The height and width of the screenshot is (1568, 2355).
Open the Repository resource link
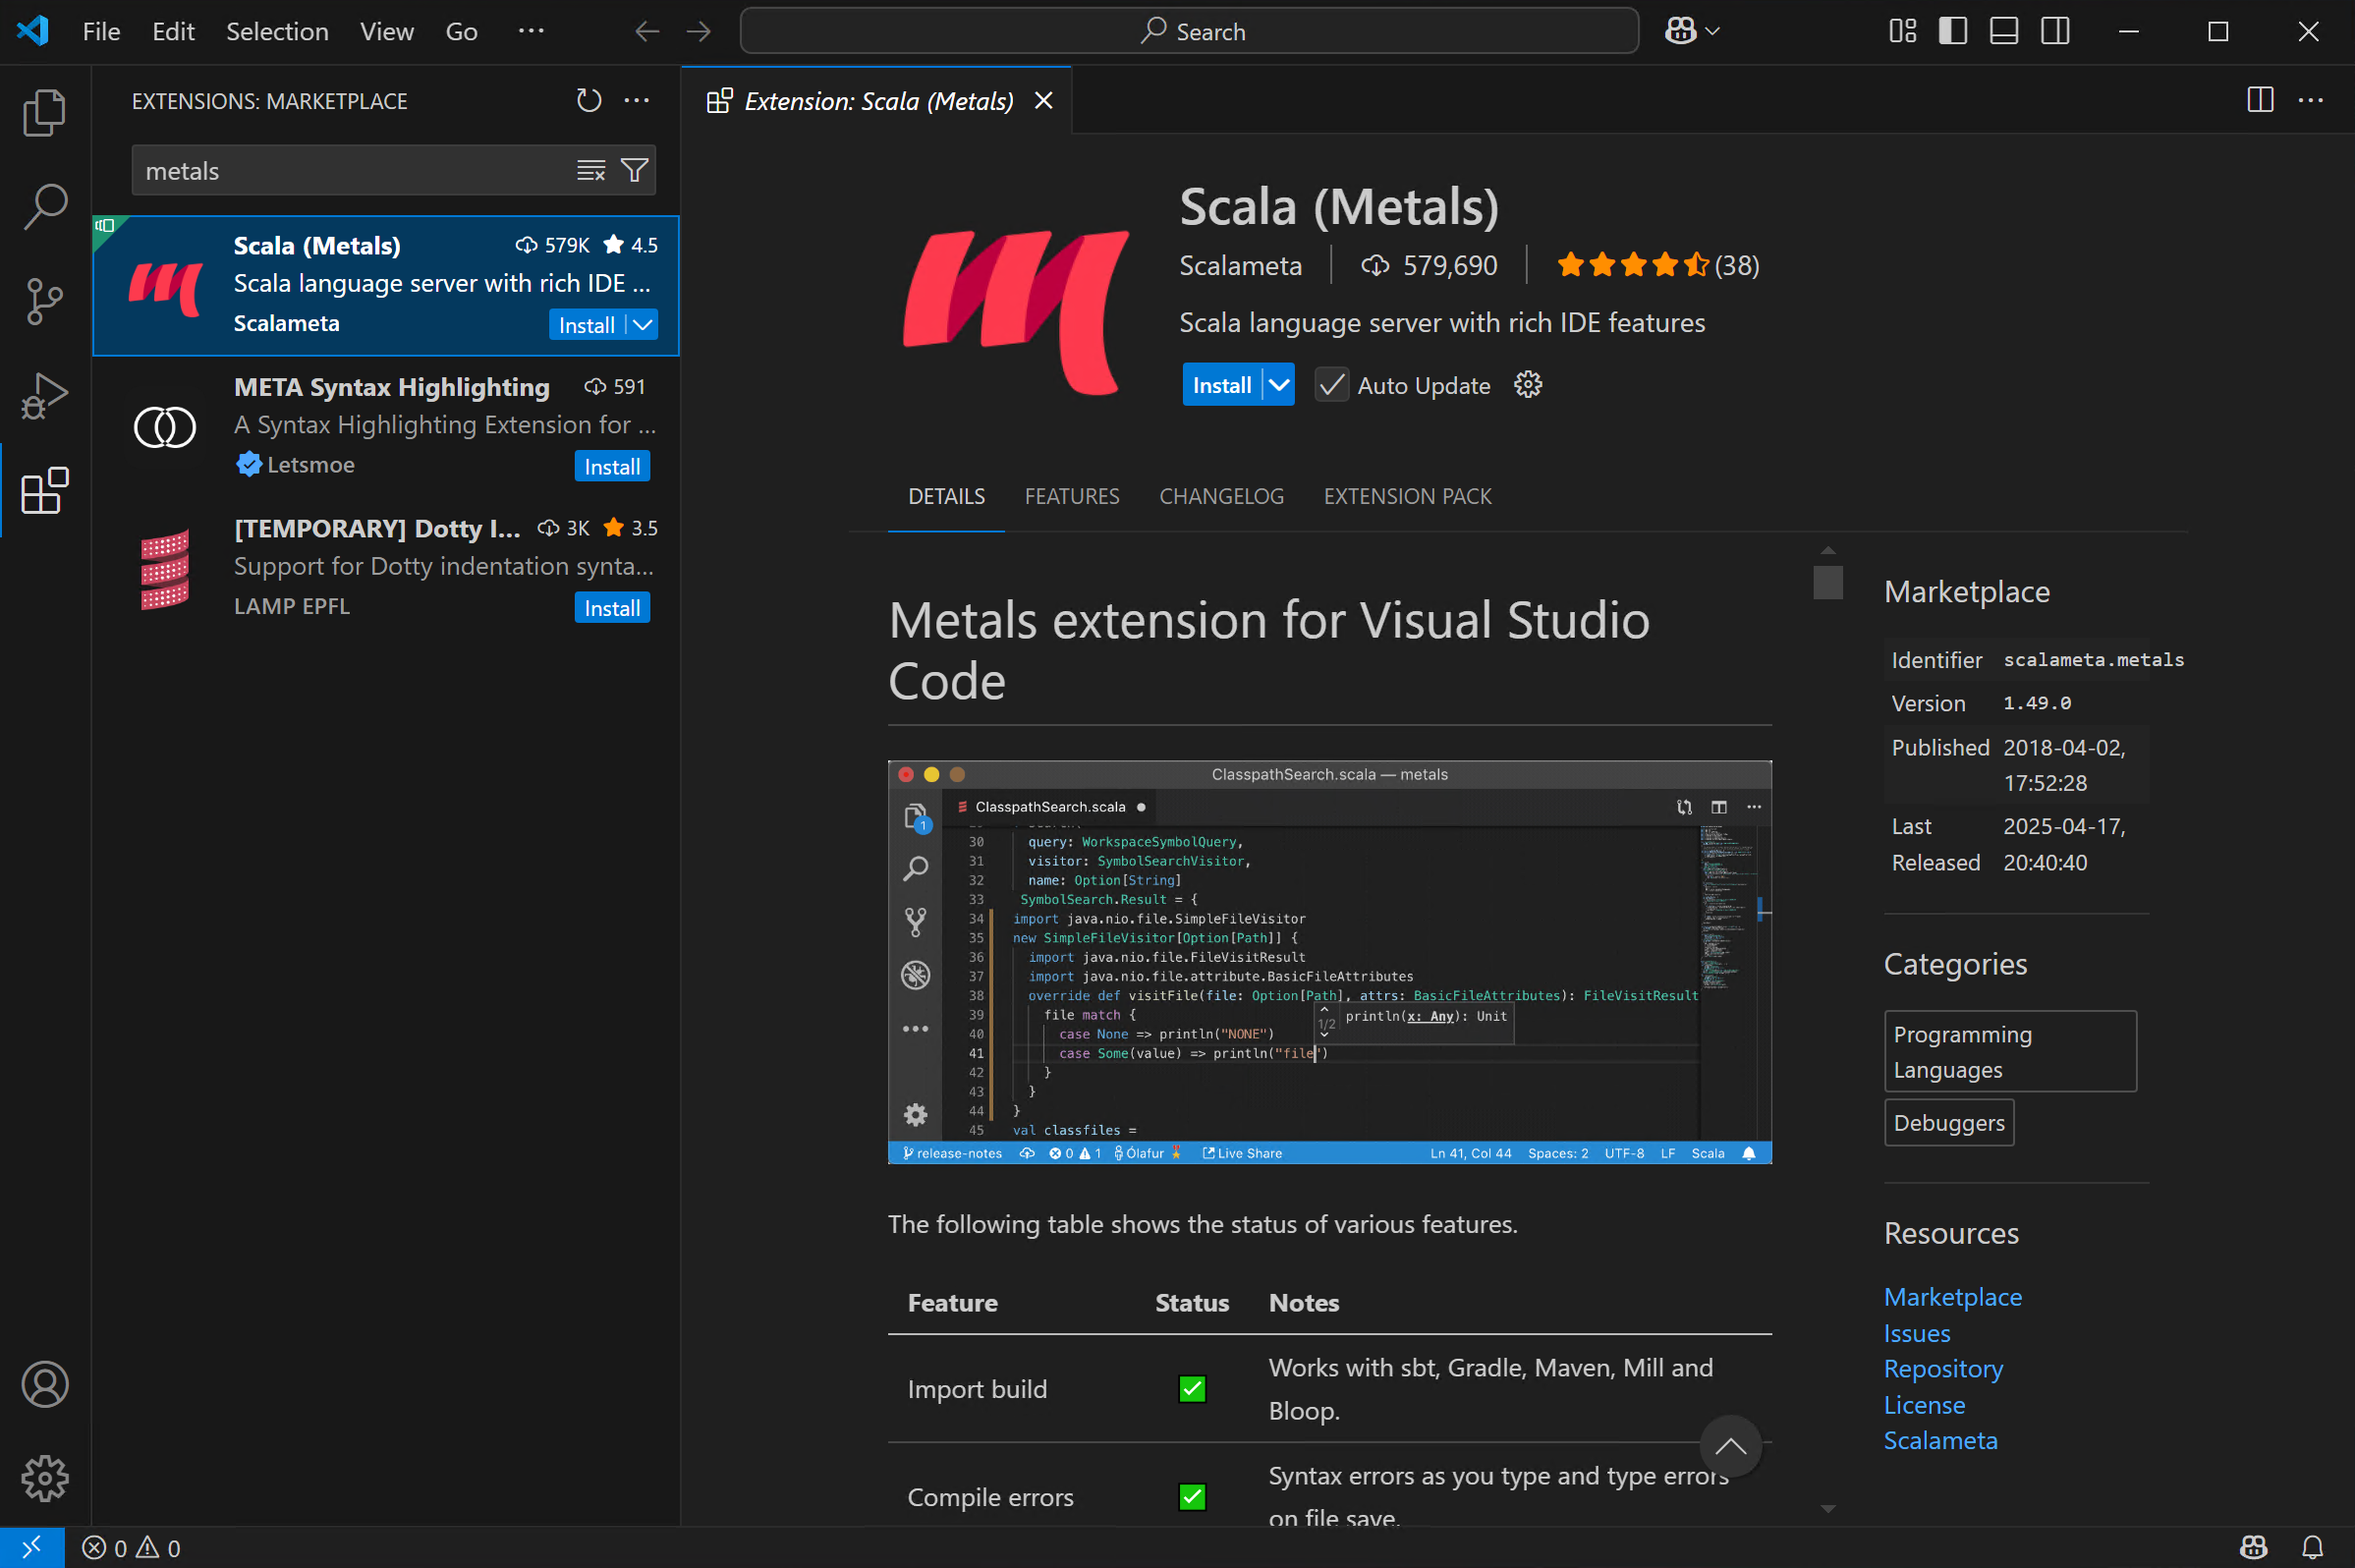[1943, 1369]
